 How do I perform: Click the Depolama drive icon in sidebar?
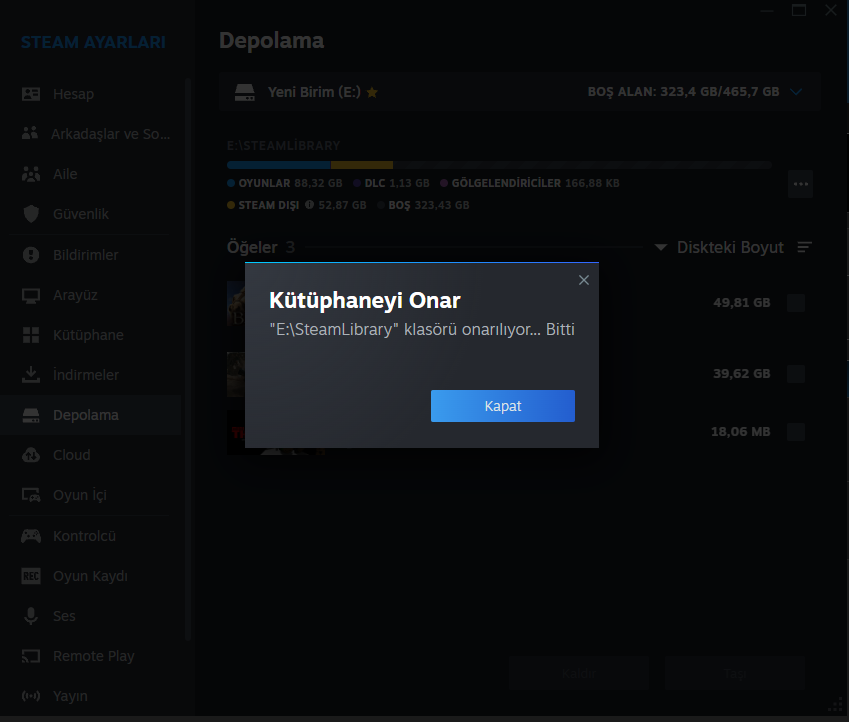click(x=31, y=415)
